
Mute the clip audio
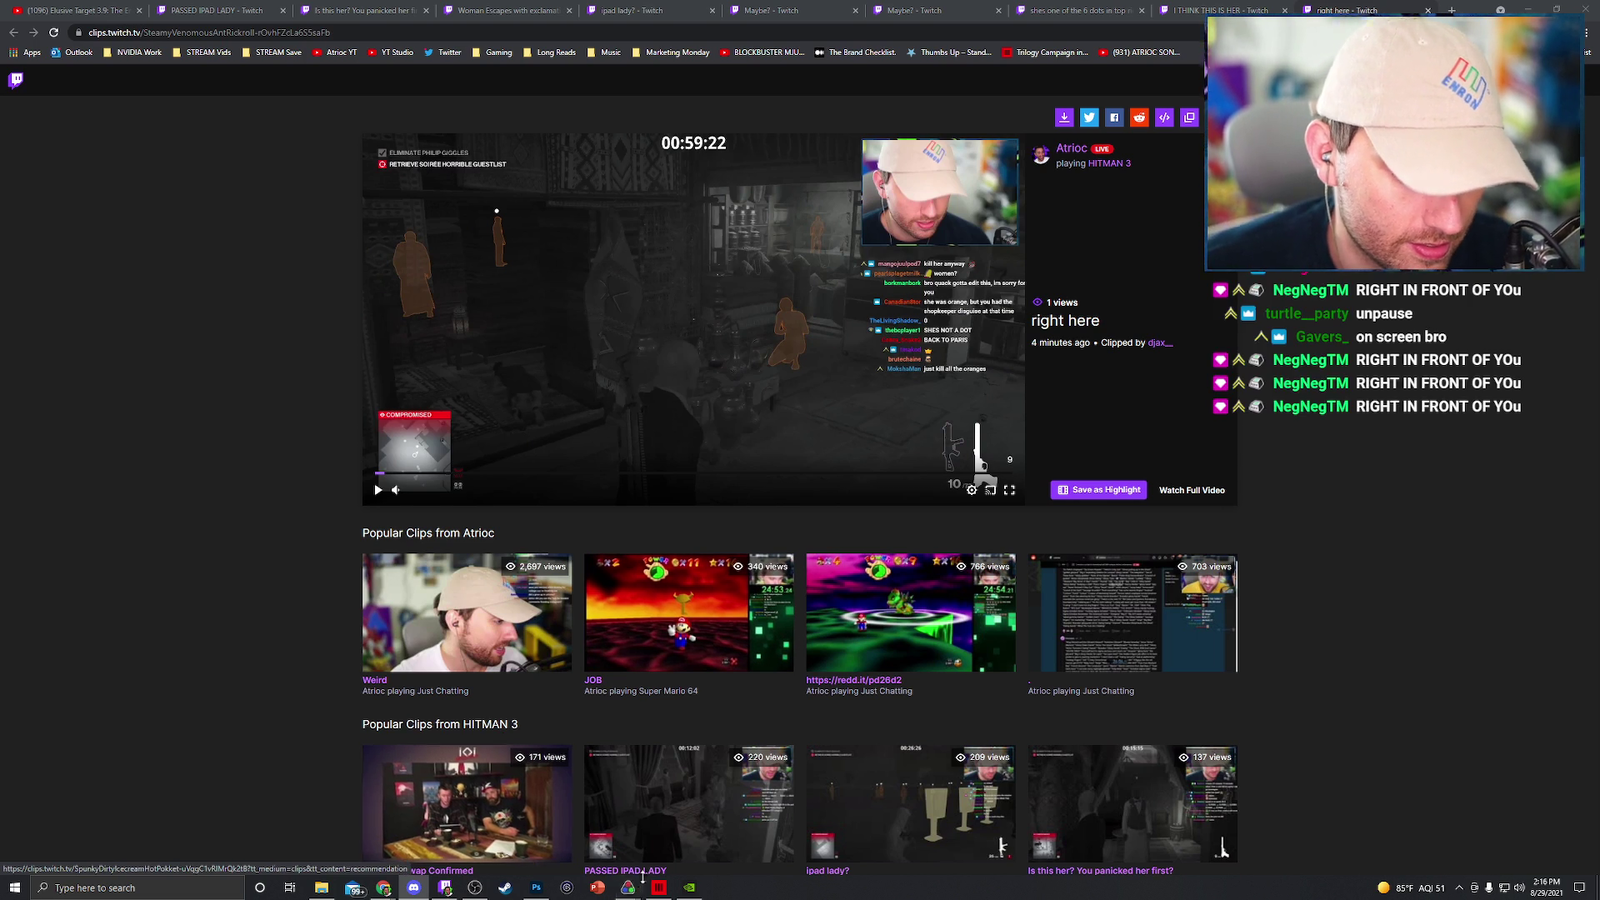[396, 490]
